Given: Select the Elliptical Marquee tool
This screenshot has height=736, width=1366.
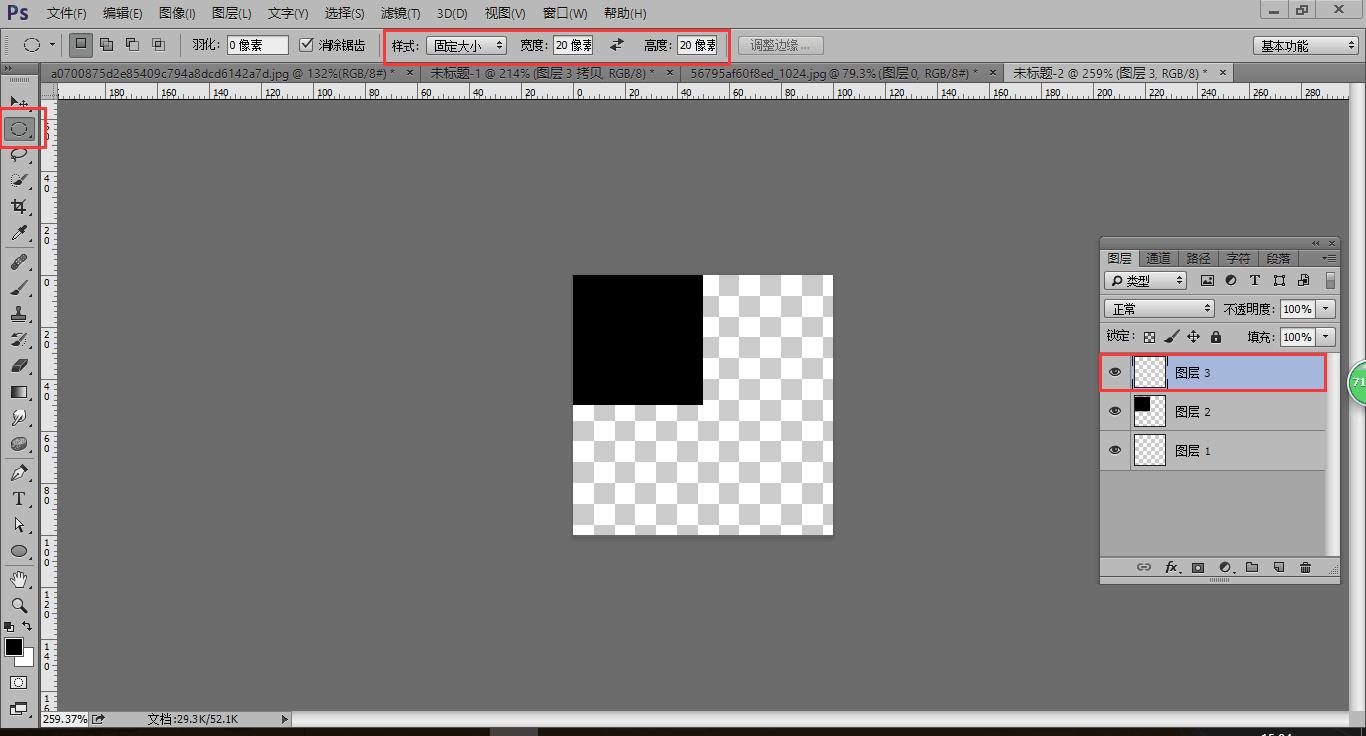Looking at the screenshot, I should (19, 128).
